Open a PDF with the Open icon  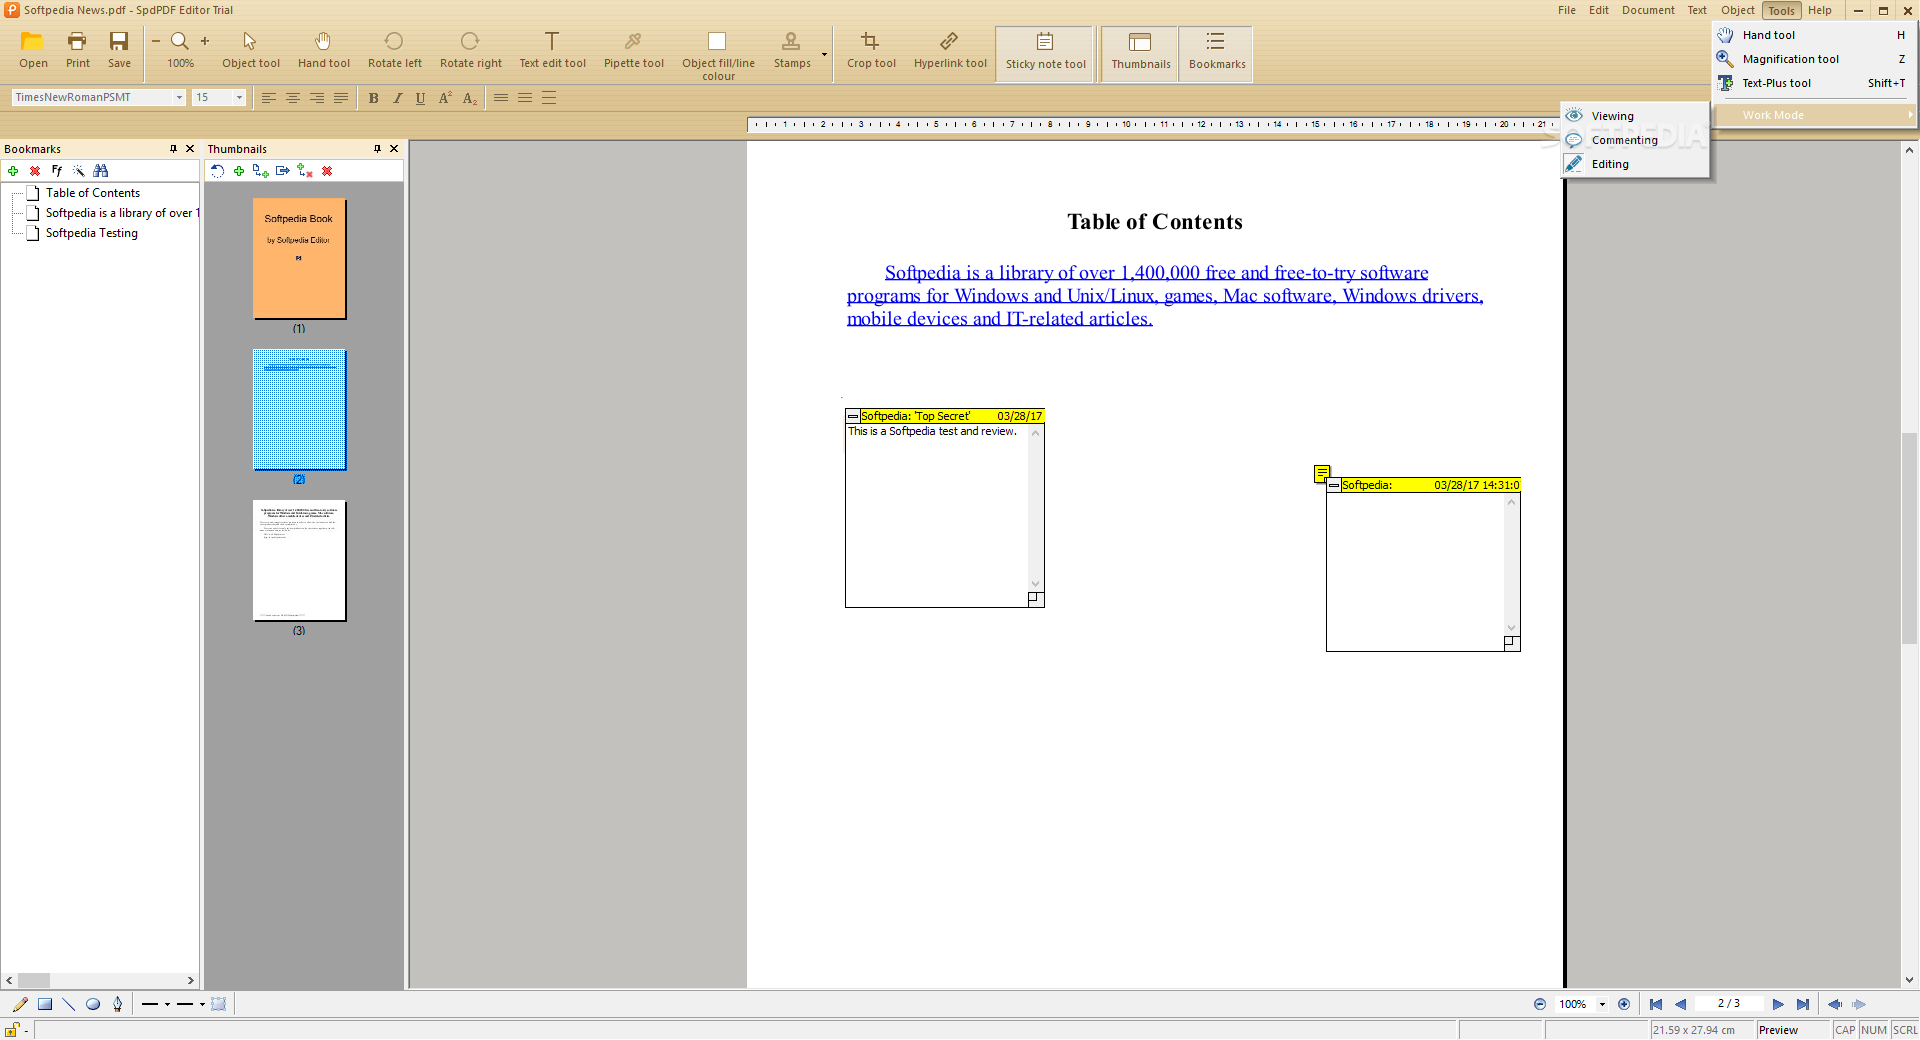click(x=33, y=50)
